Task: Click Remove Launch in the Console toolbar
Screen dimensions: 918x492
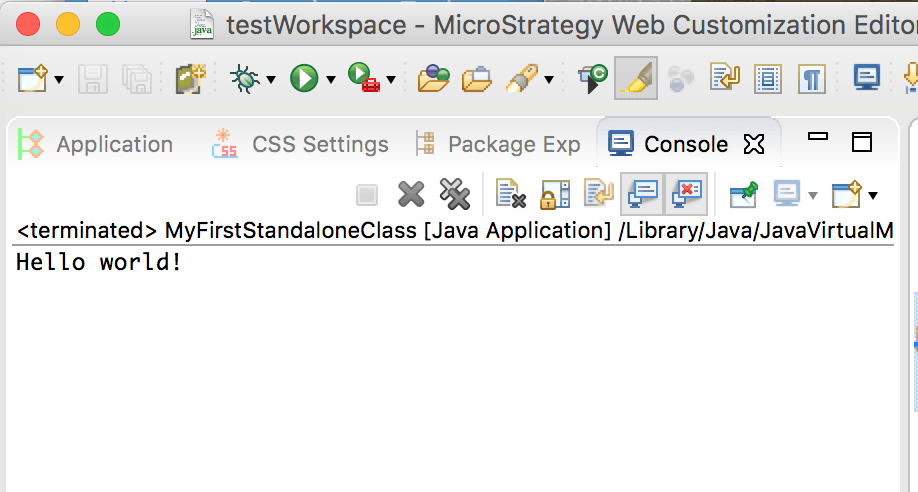Action: [411, 195]
